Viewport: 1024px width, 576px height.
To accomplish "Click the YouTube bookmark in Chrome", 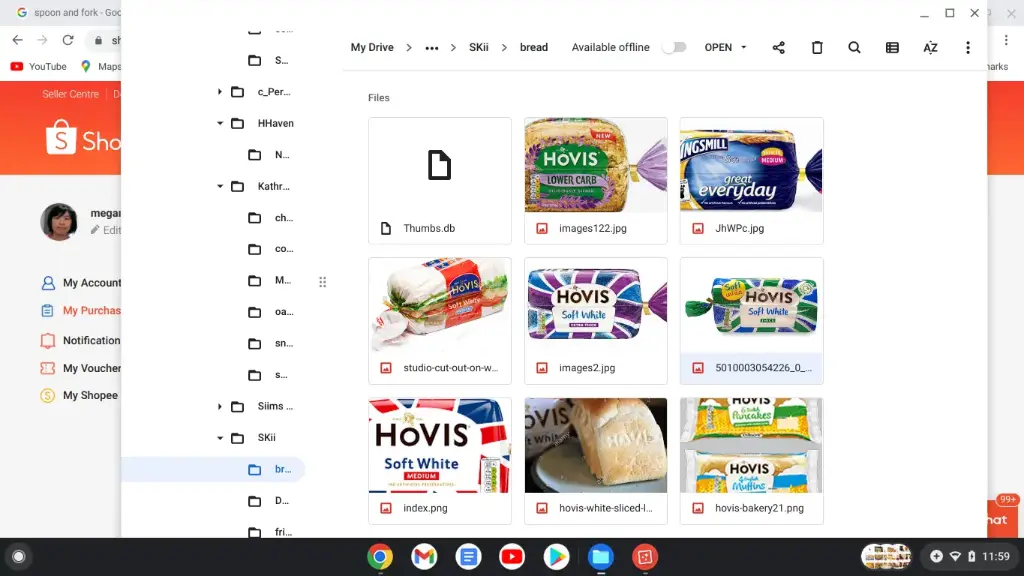I will click(39, 67).
